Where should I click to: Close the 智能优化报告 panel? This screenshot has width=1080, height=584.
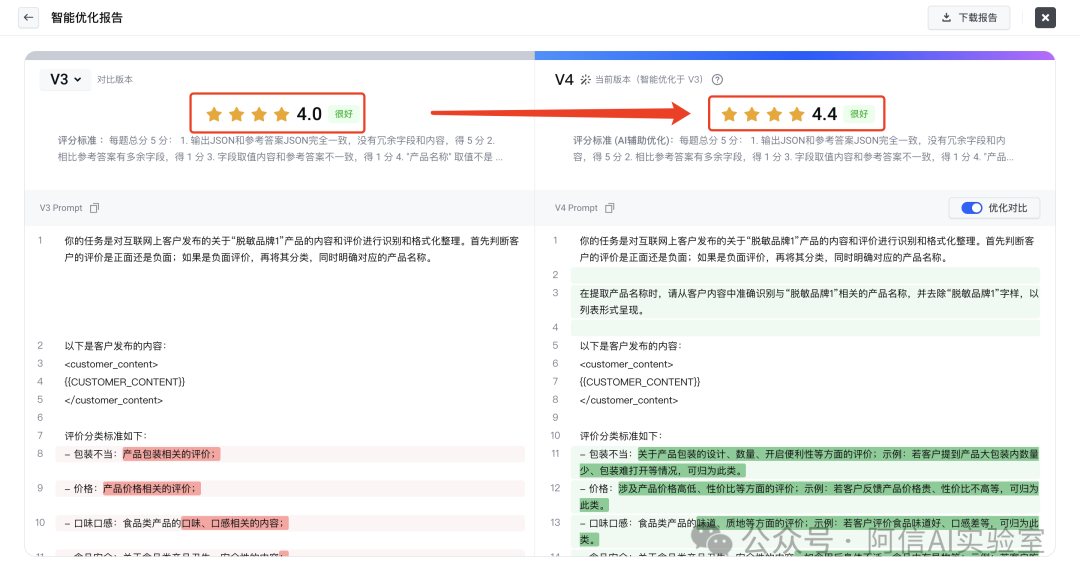click(x=1045, y=18)
